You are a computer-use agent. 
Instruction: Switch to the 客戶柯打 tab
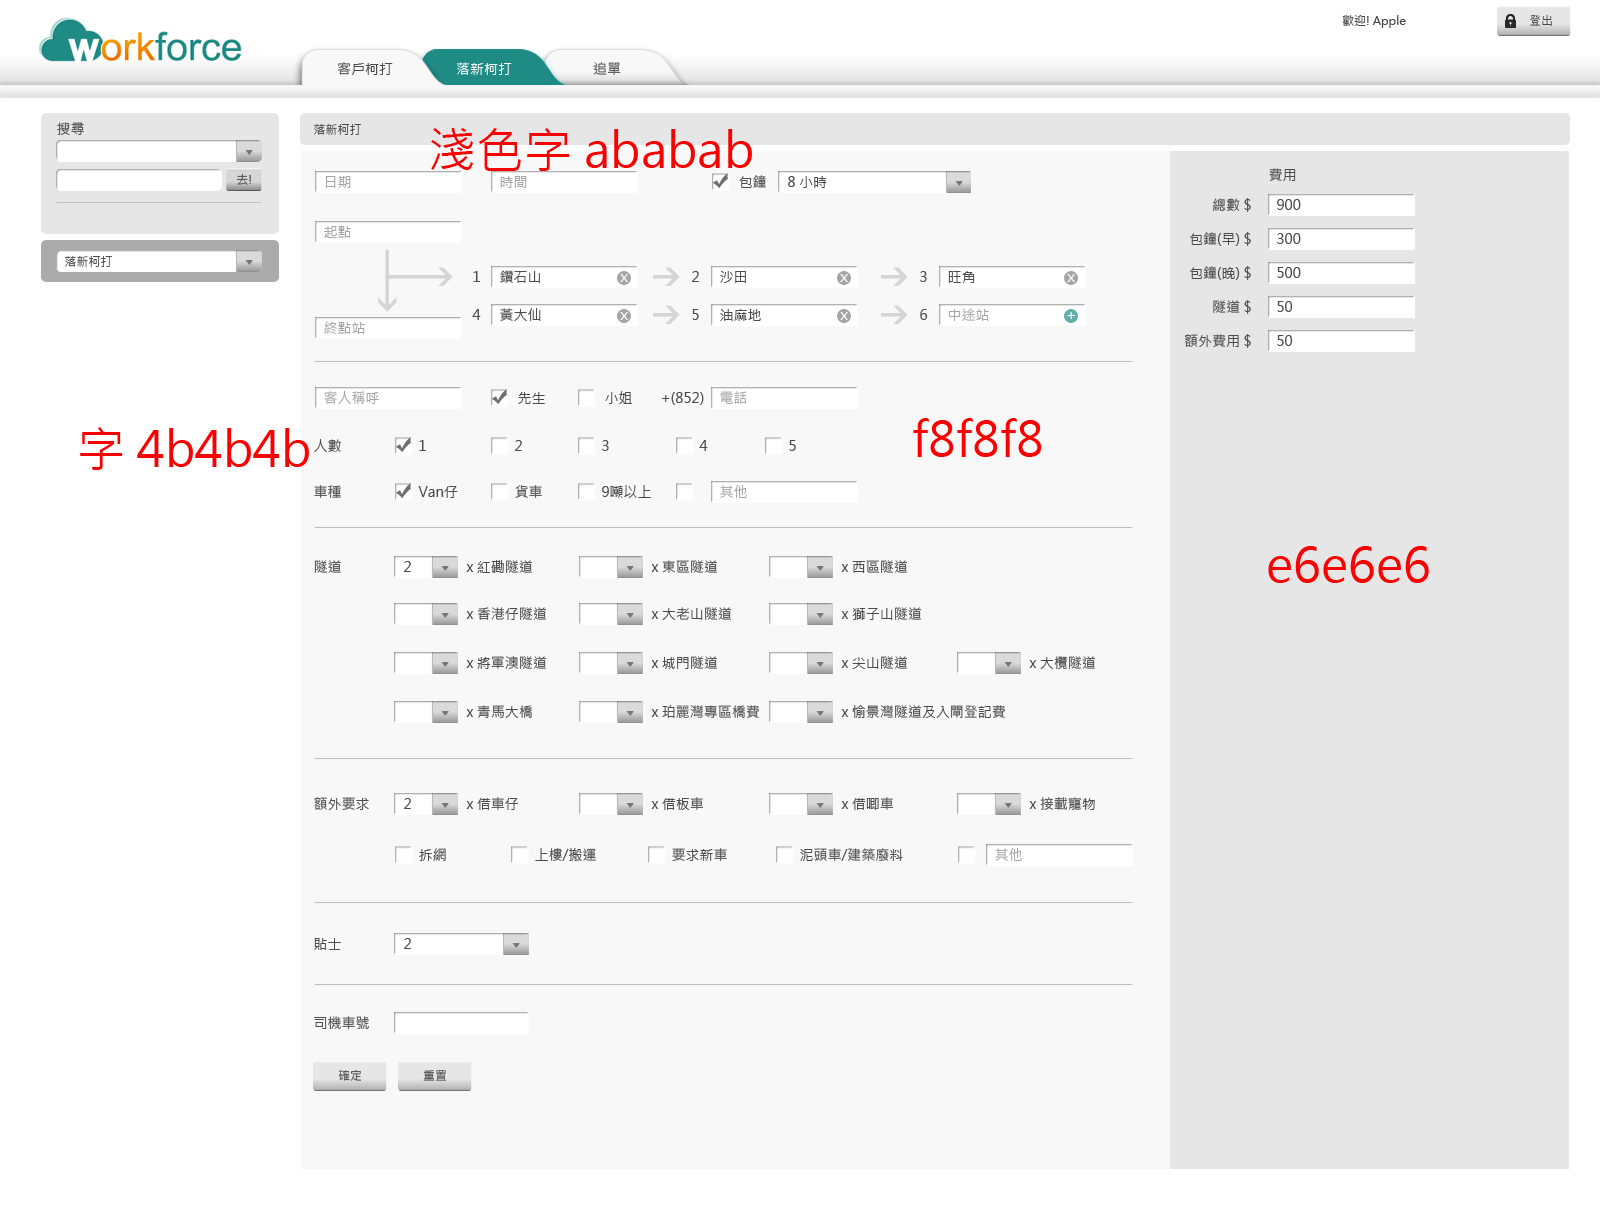pyautogui.click(x=365, y=69)
